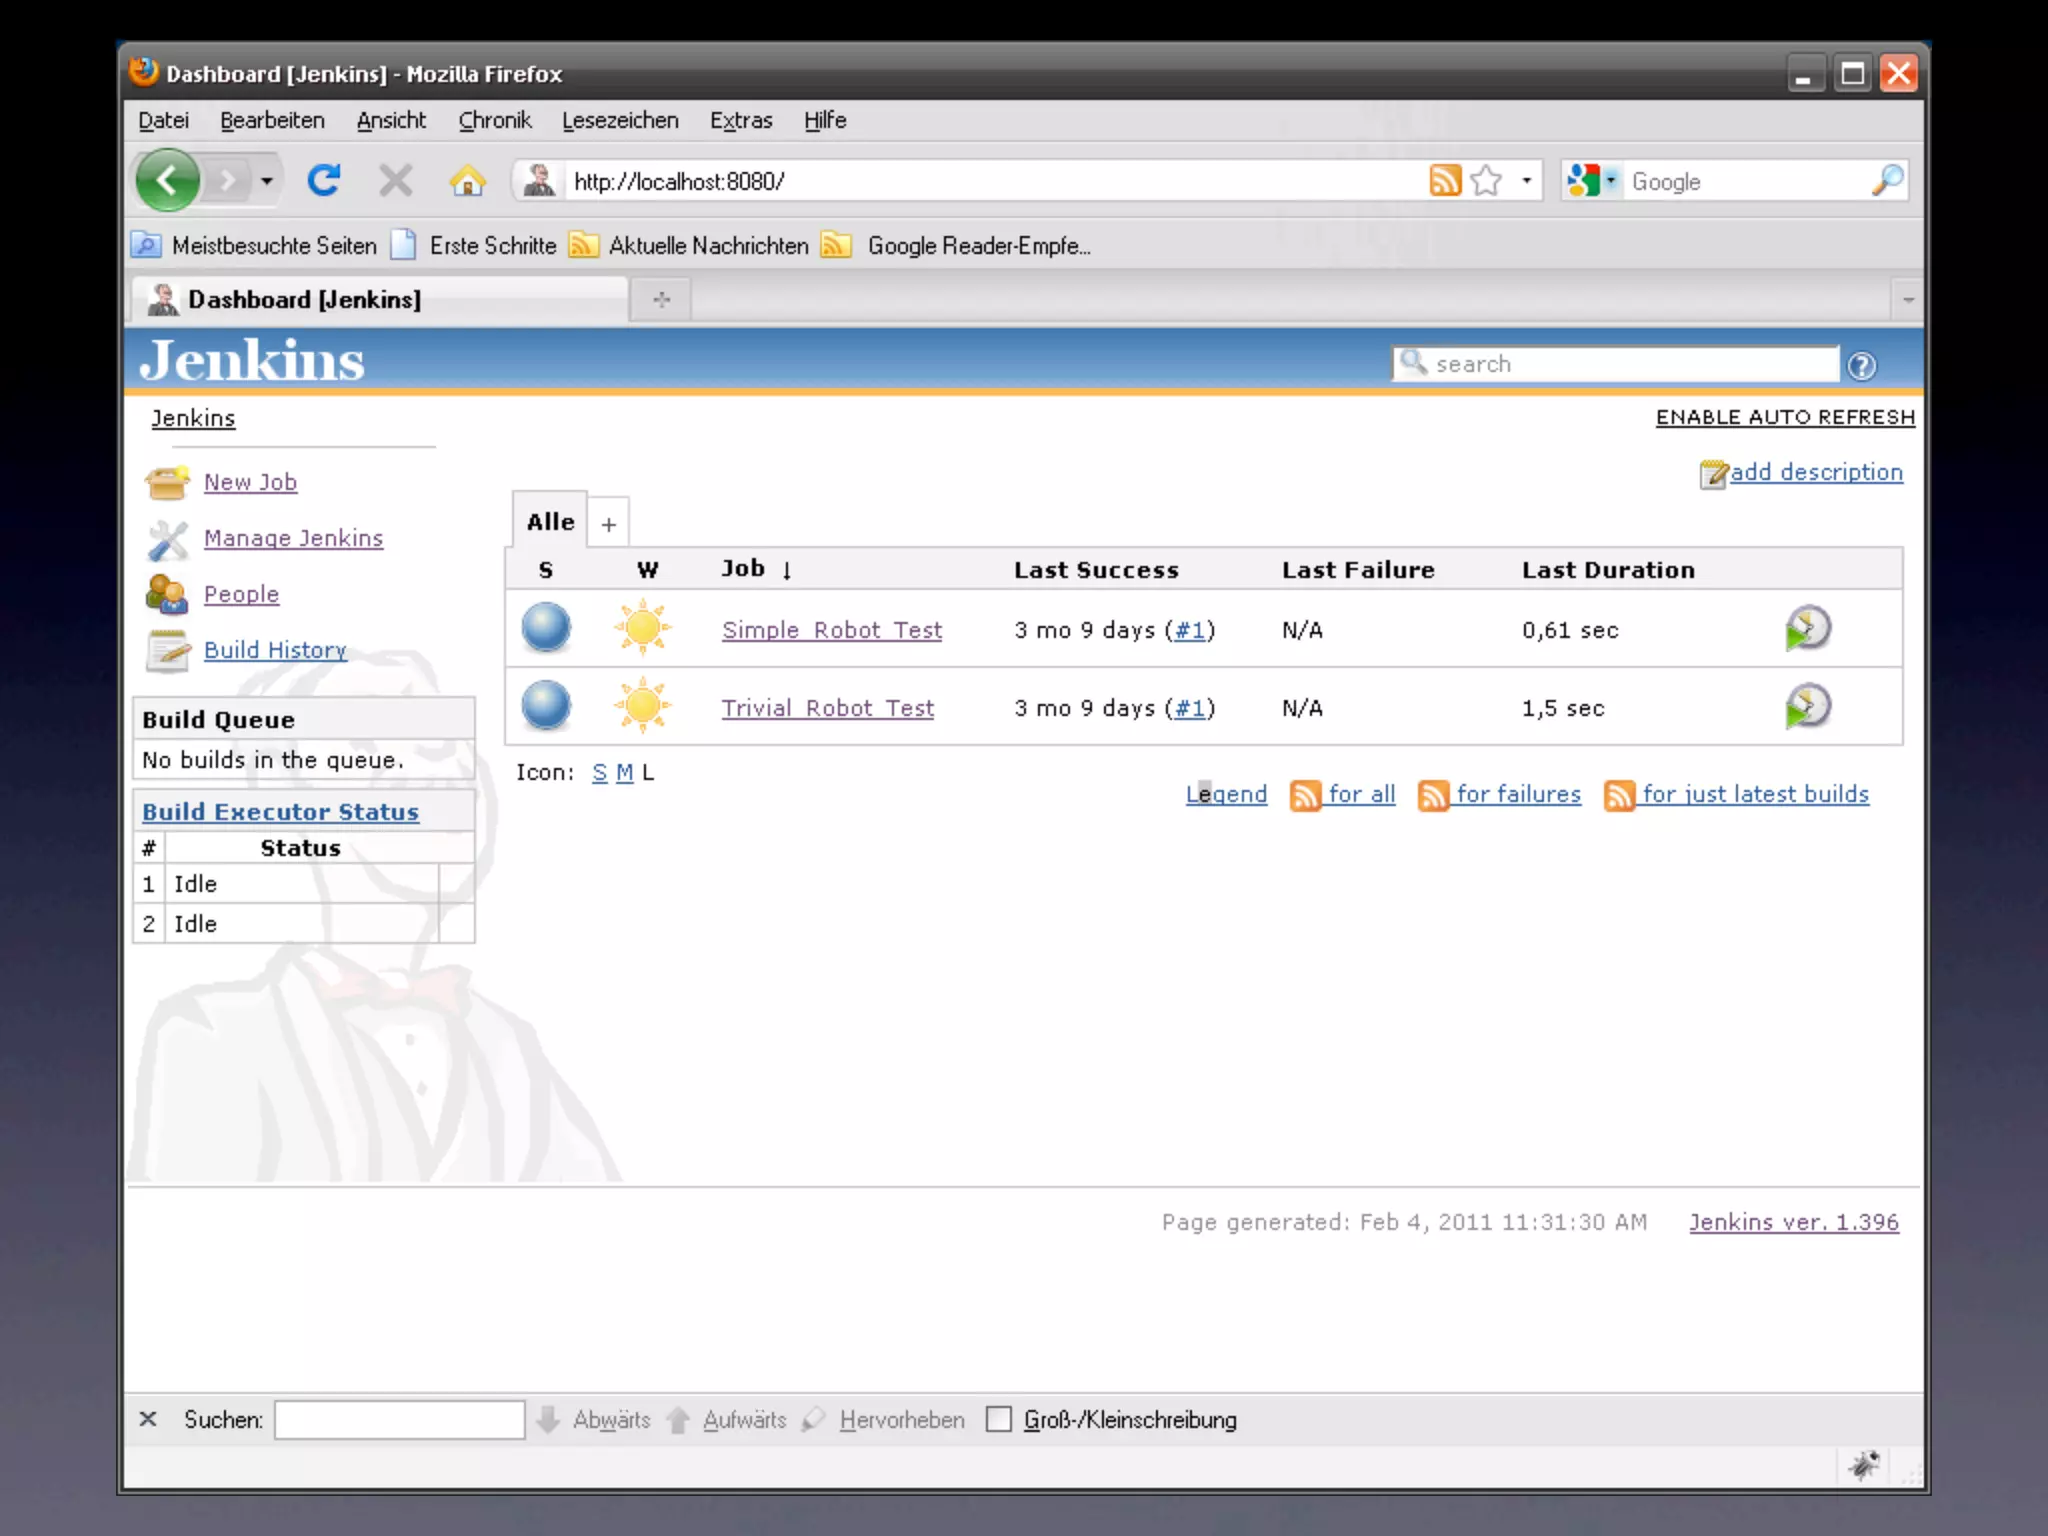Click the Manage Jenkins tools icon

click(x=167, y=540)
